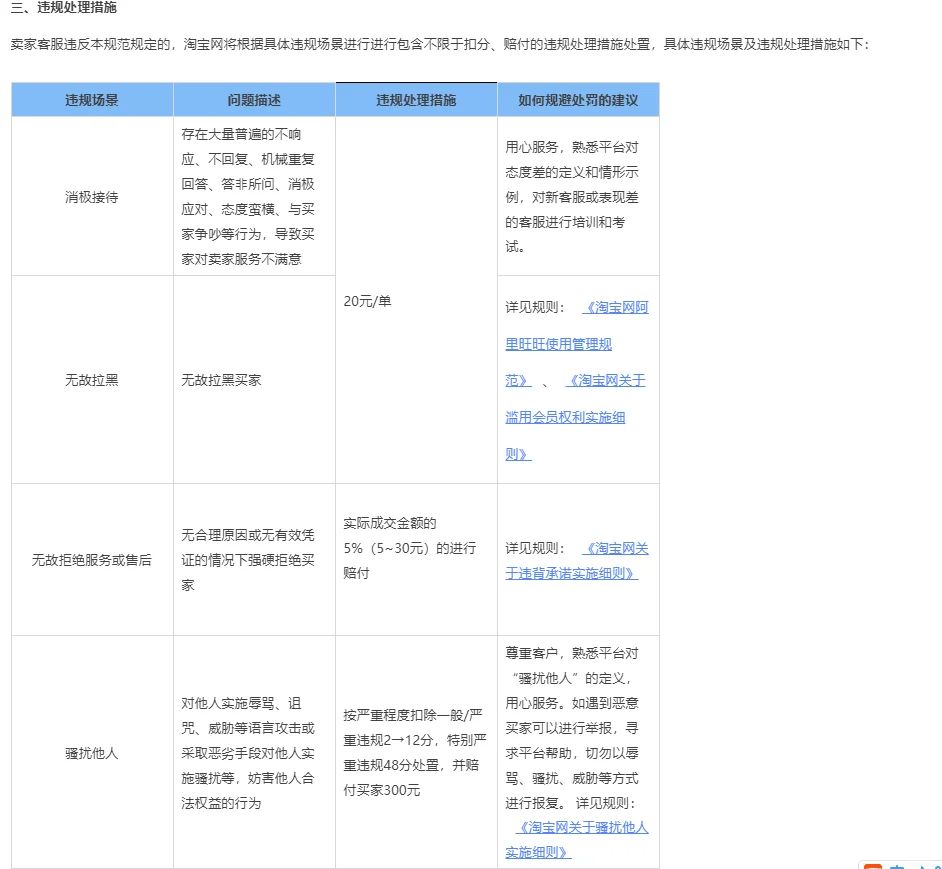This screenshot has width=942, height=869.
Task: Click intro paragraph starting 卖家客服违反本规范规定的
Action: [x=439, y=44]
